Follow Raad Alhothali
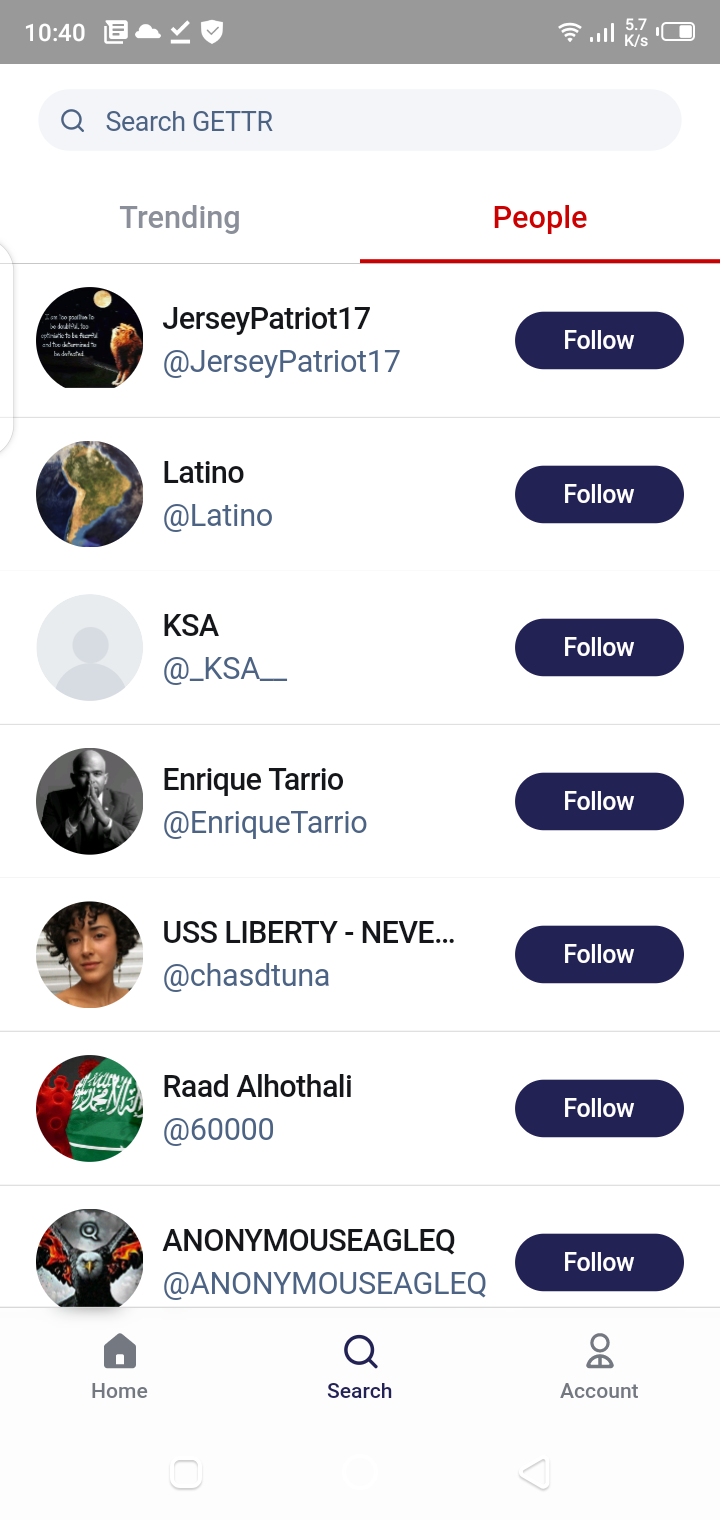 599,1108
